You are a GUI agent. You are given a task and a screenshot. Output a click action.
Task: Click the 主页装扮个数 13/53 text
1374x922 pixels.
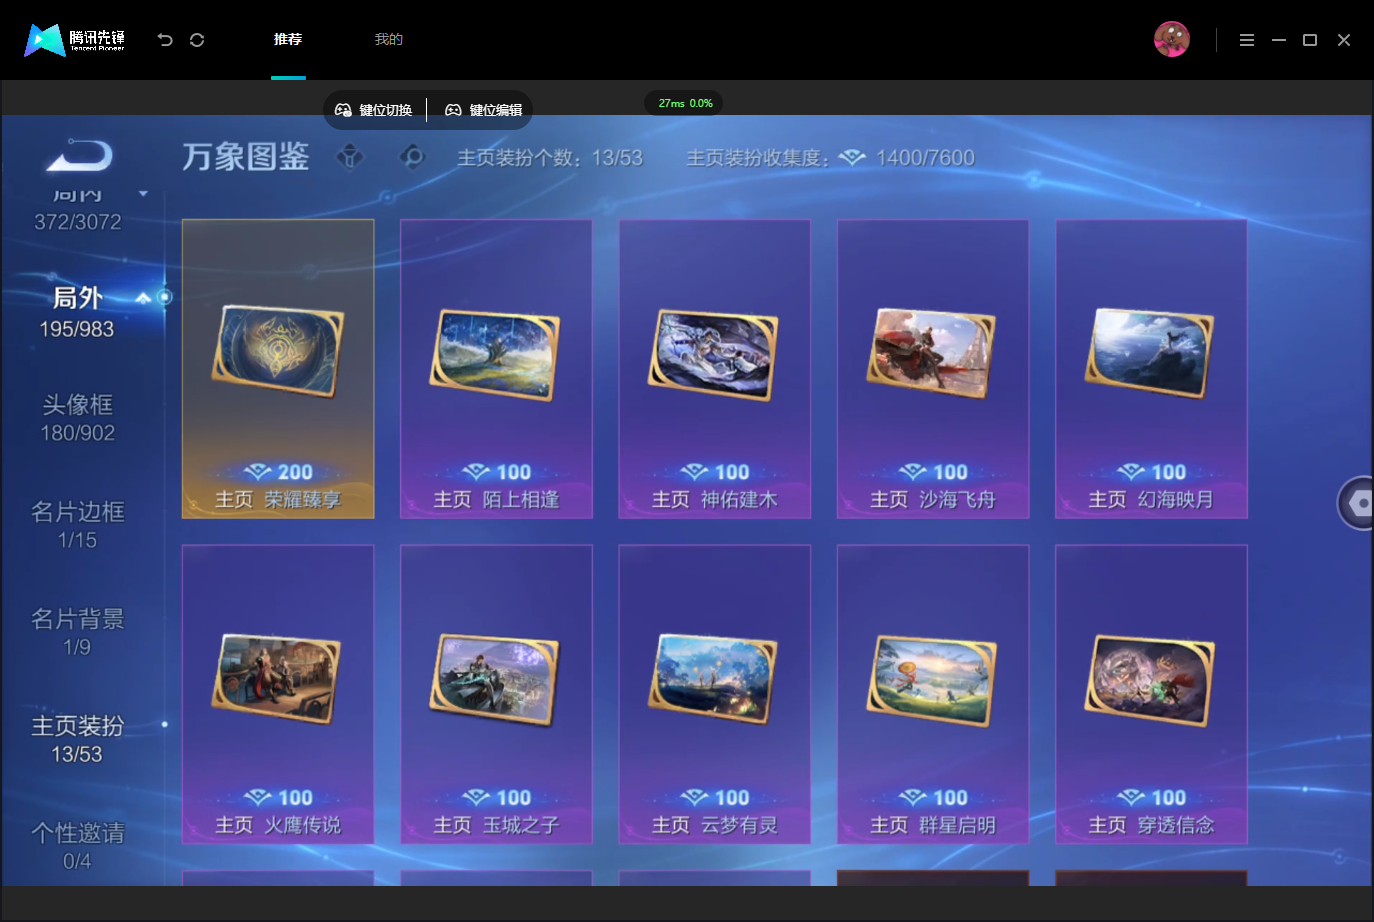[x=550, y=158]
